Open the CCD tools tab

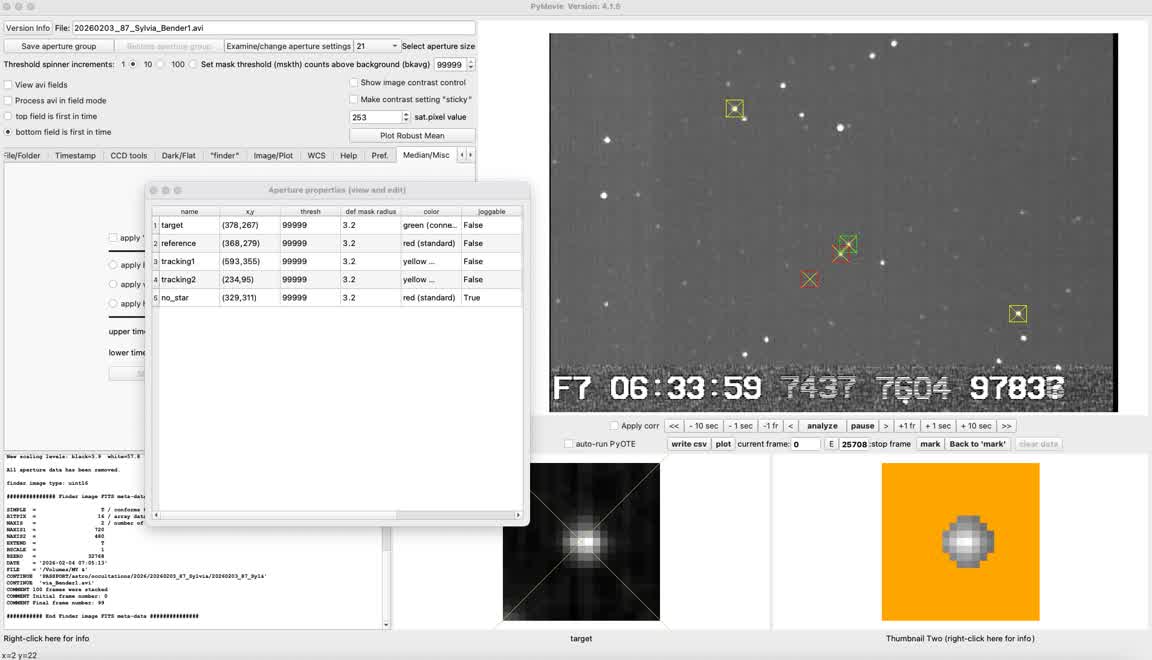128,156
